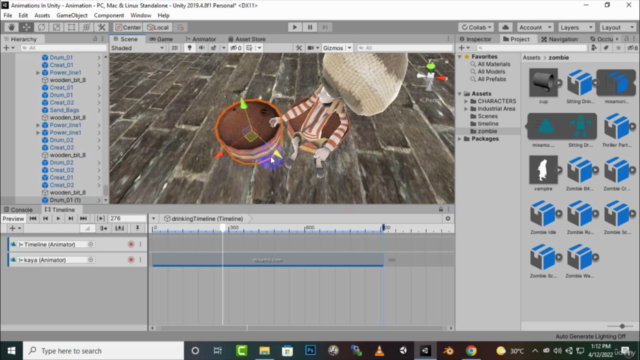Toggle record on kaya (Animator) track

pyautogui.click(x=131, y=260)
